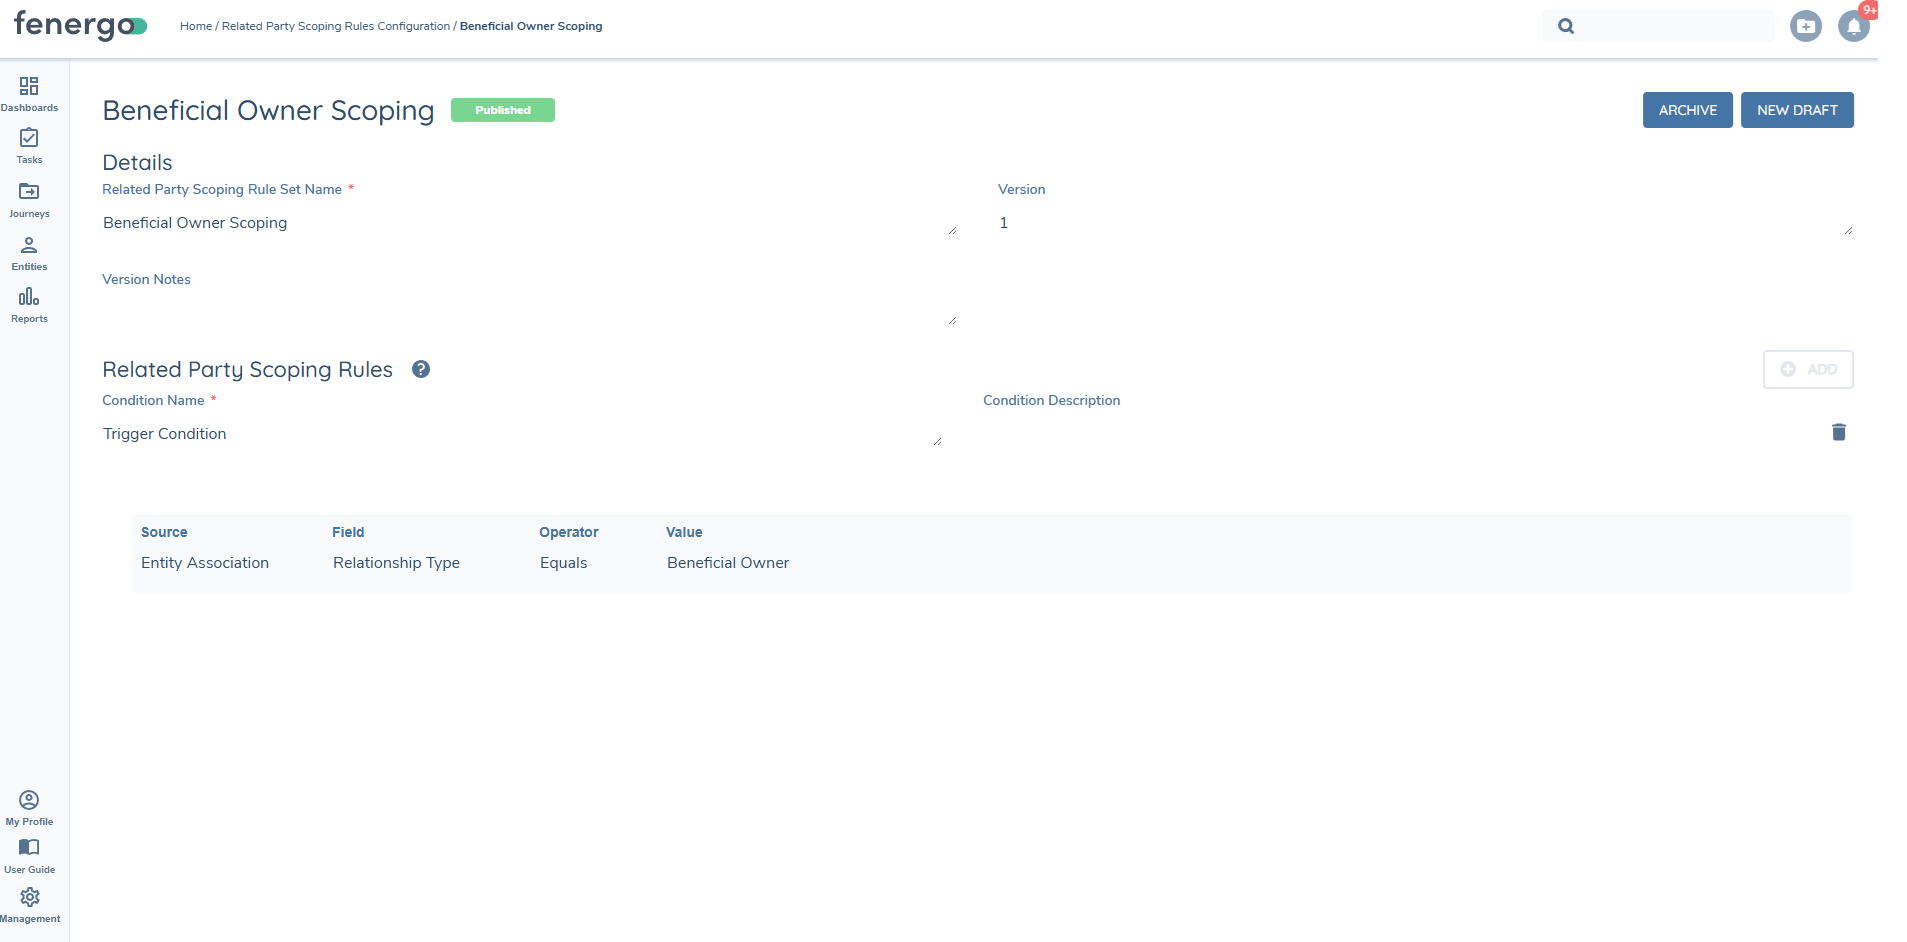
Task: Delete the Trigger Condition with trash icon
Action: [1838, 432]
